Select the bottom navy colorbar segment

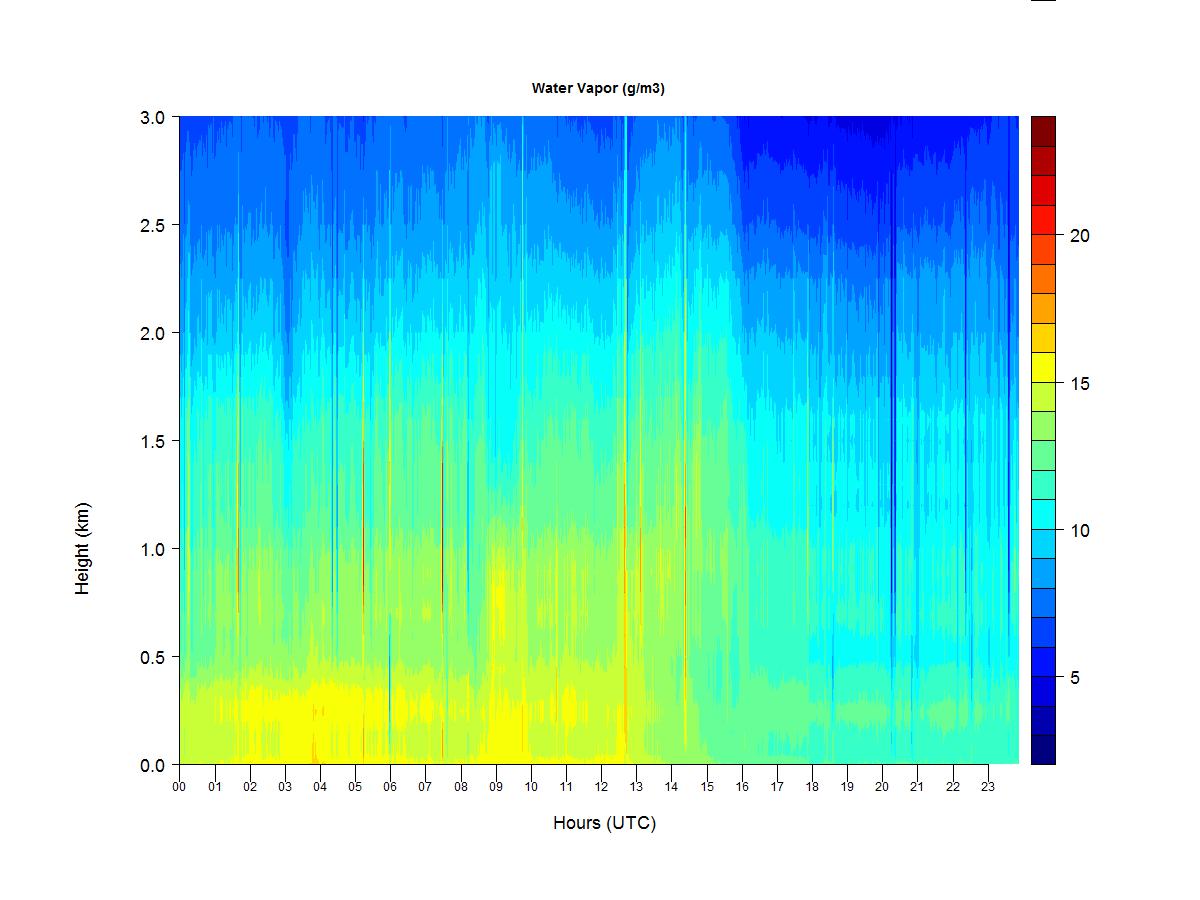(1043, 750)
